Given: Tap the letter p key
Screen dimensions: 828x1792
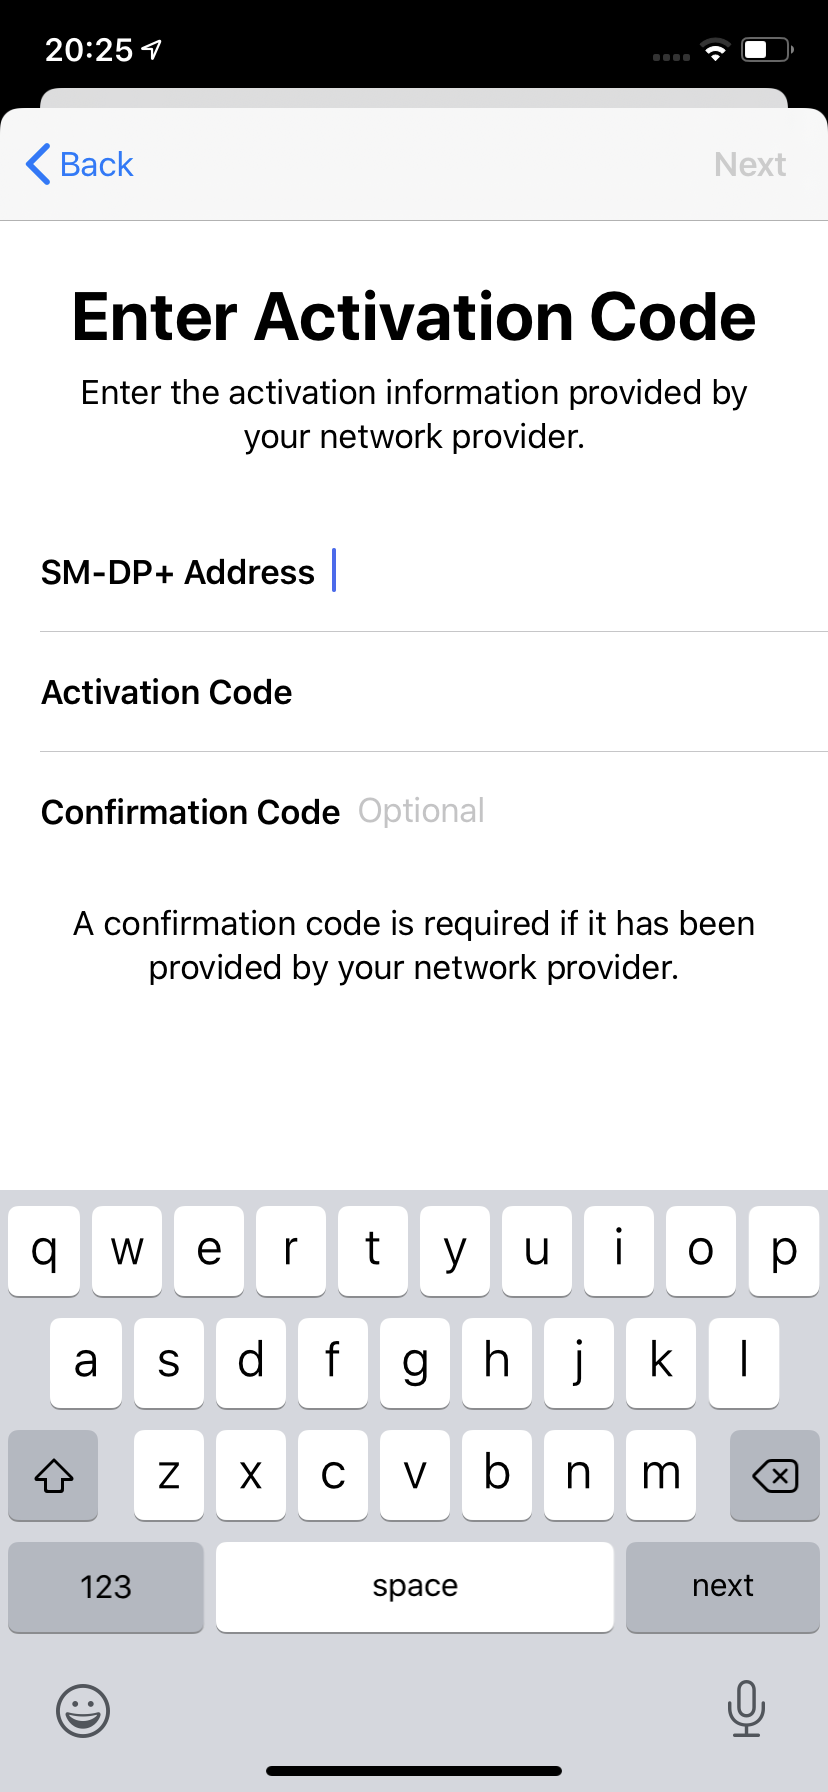Looking at the screenshot, I should (783, 1250).
